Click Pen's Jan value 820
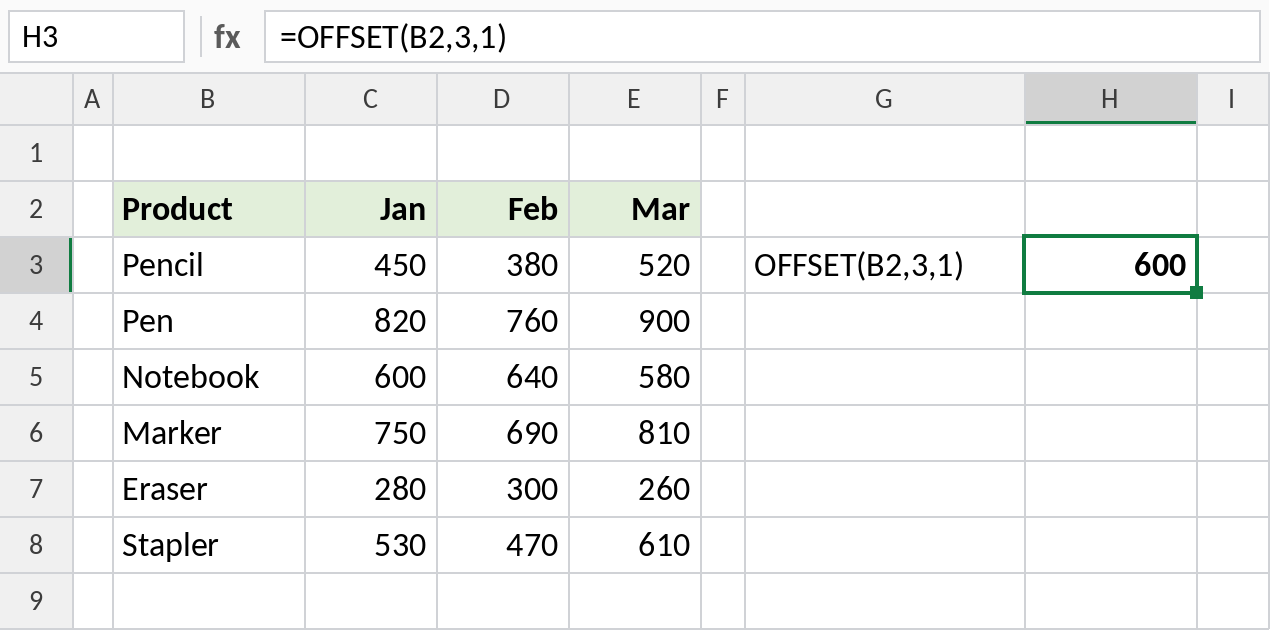This screenshot has width=1270, height=630. (x=371, y=321)
